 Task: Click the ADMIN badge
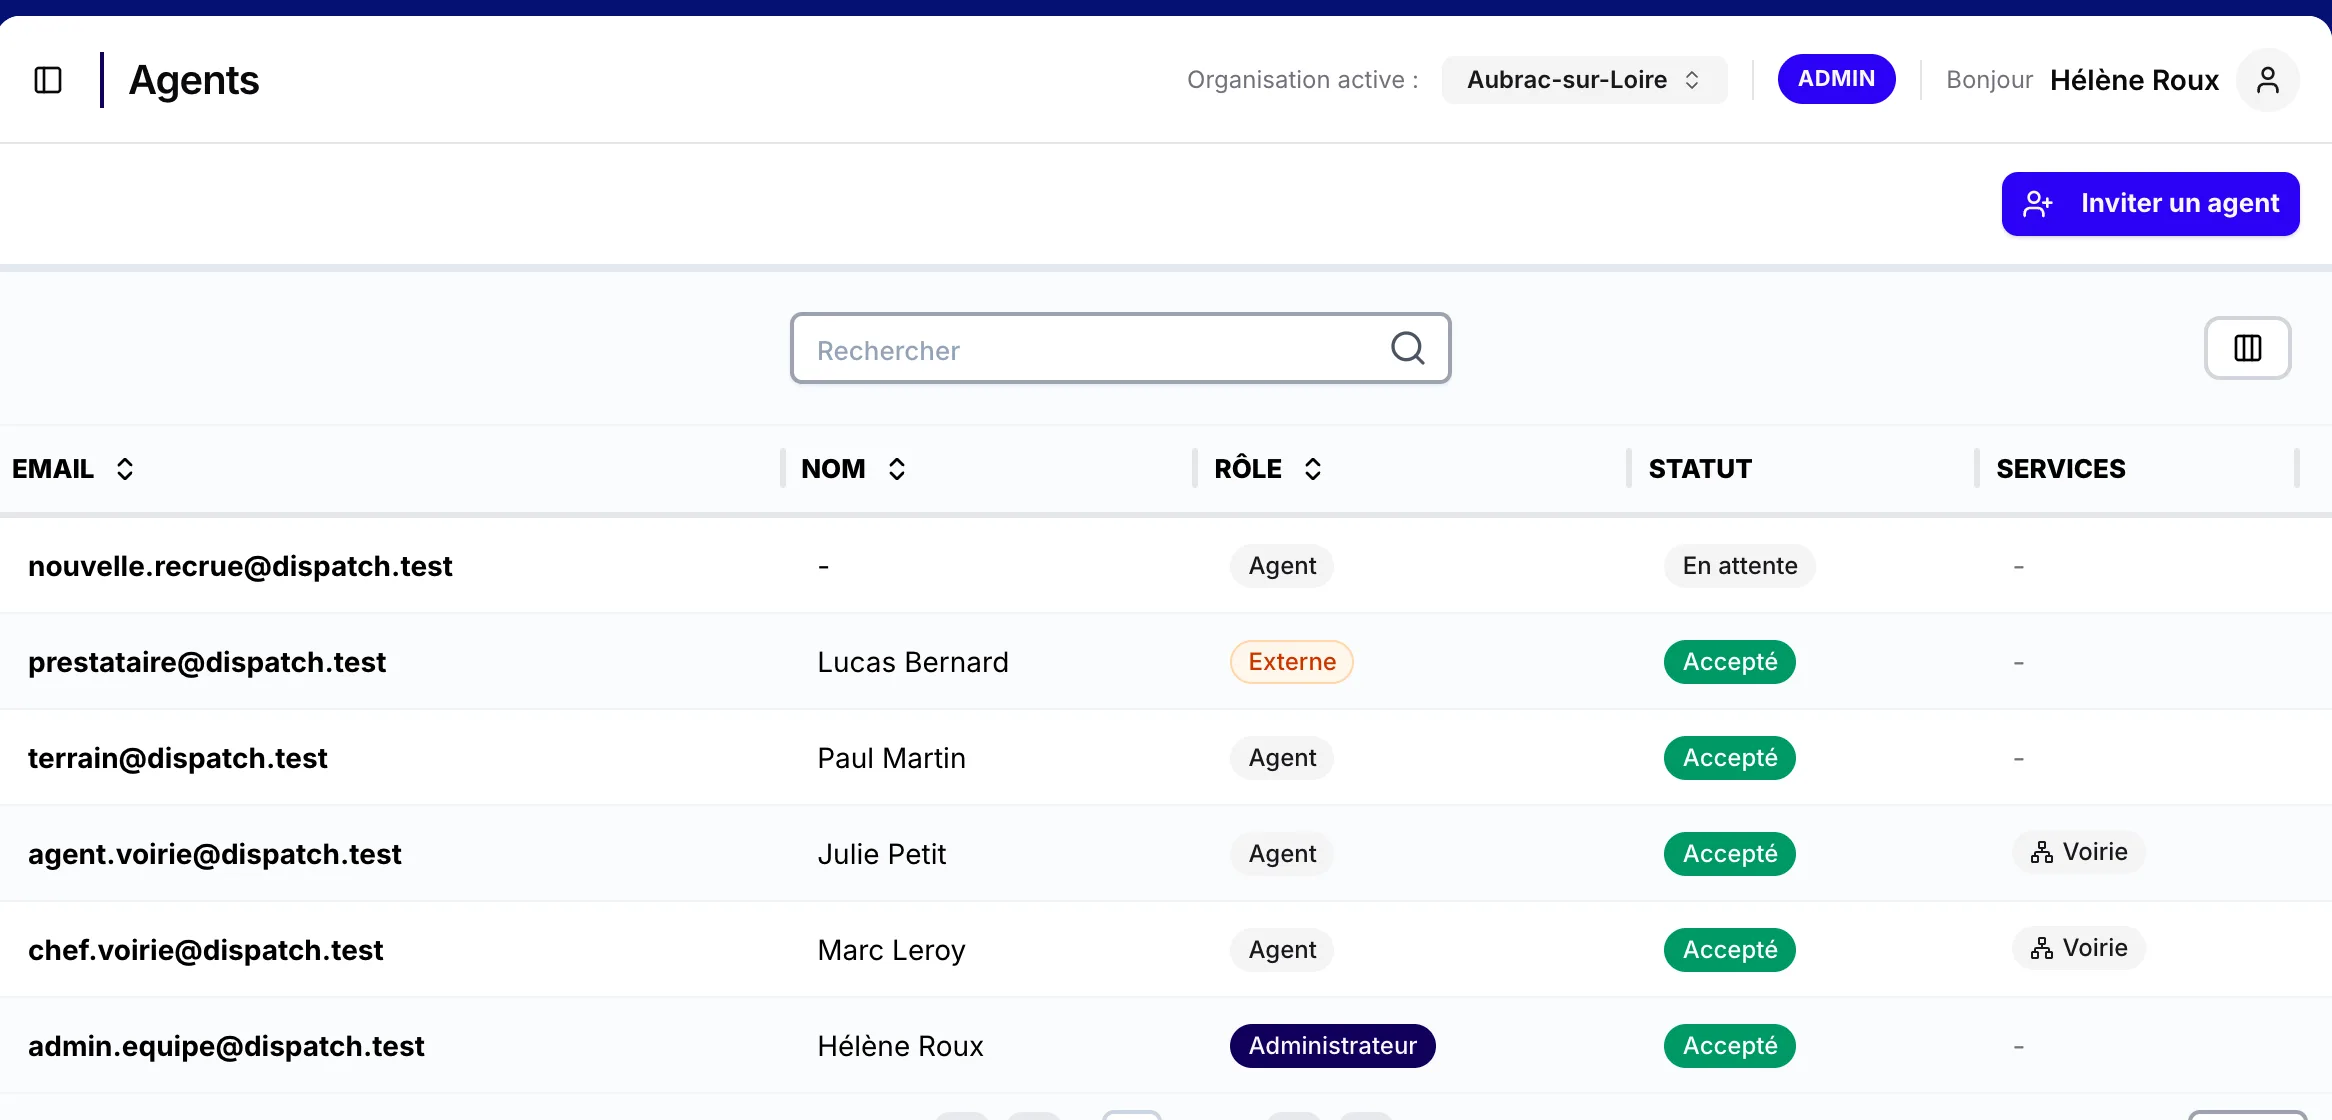pos(1836,79)
